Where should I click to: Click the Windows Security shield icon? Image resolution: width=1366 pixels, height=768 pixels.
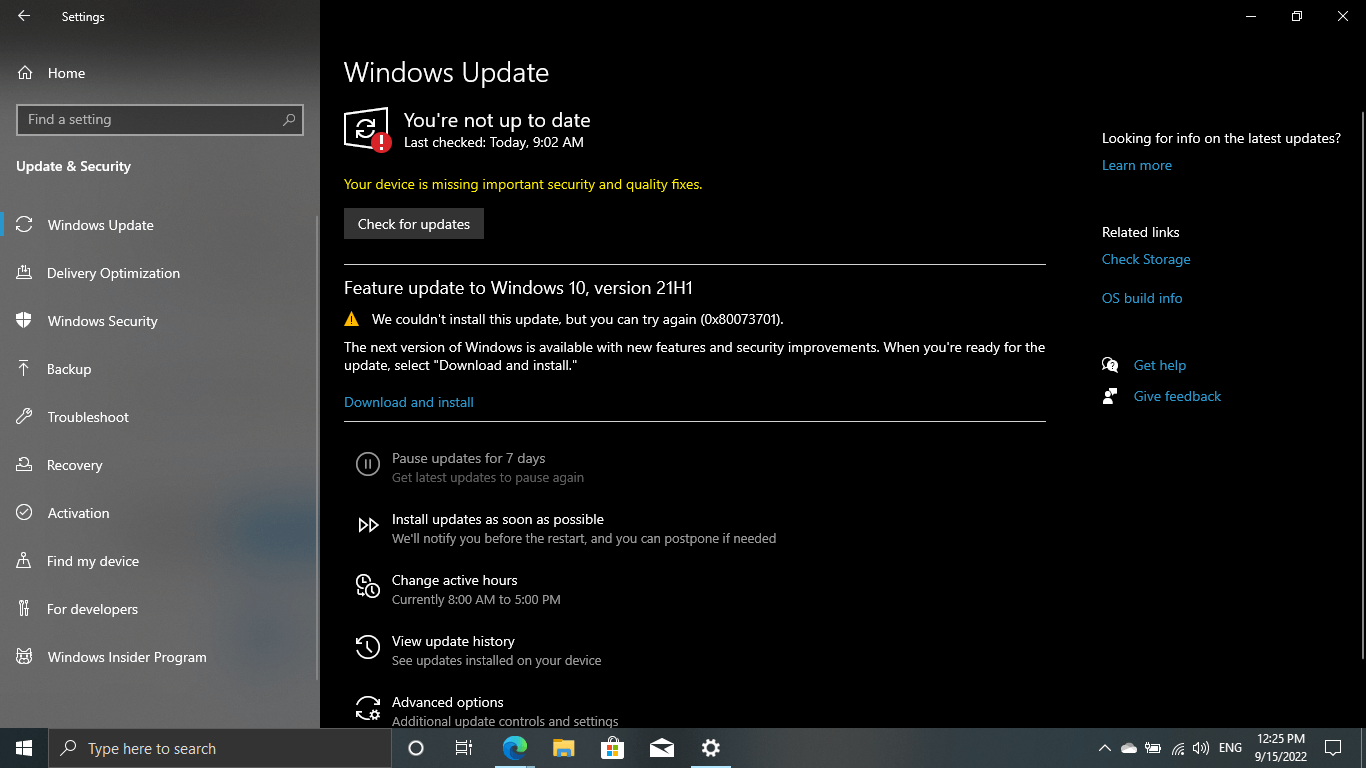[x=24, y=321]
